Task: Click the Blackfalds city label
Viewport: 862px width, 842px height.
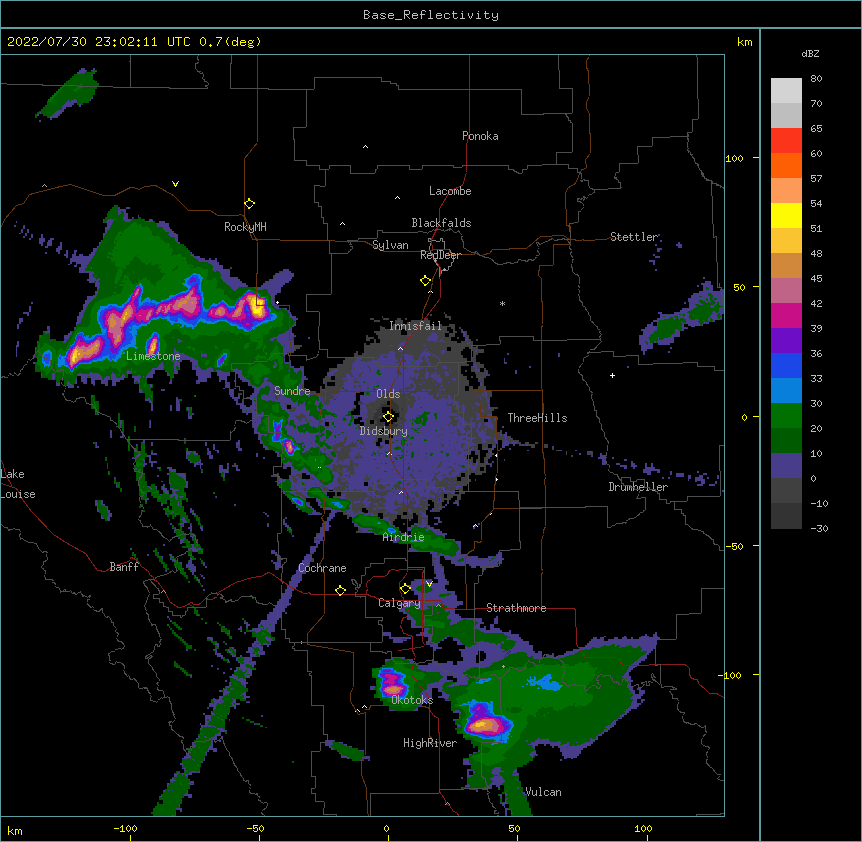Action: [441, 223]
